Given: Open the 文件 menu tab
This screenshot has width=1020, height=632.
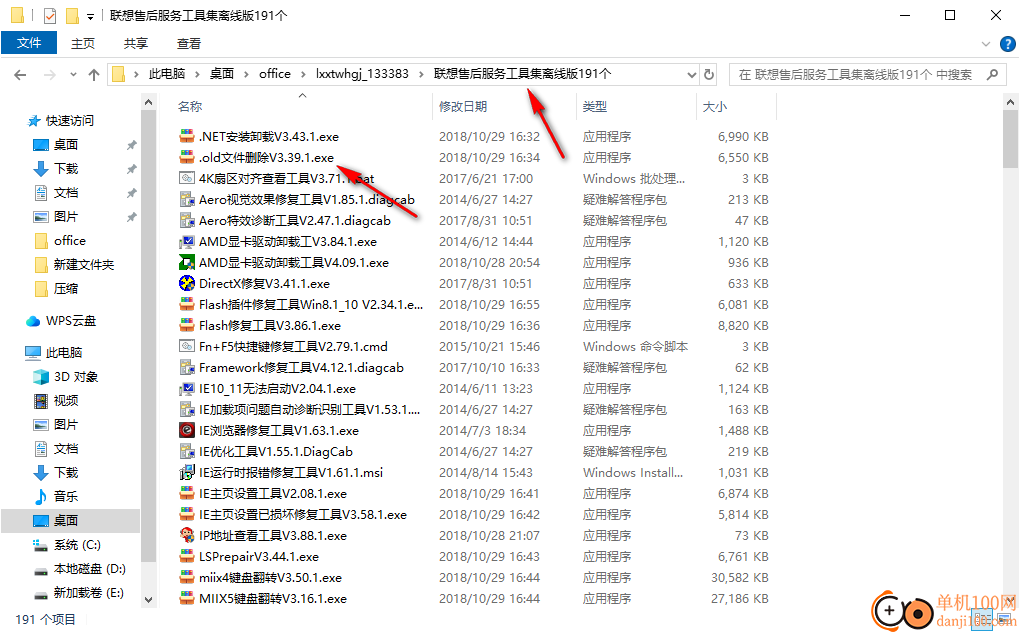Looking at the screenshot, I should point(29,43).
